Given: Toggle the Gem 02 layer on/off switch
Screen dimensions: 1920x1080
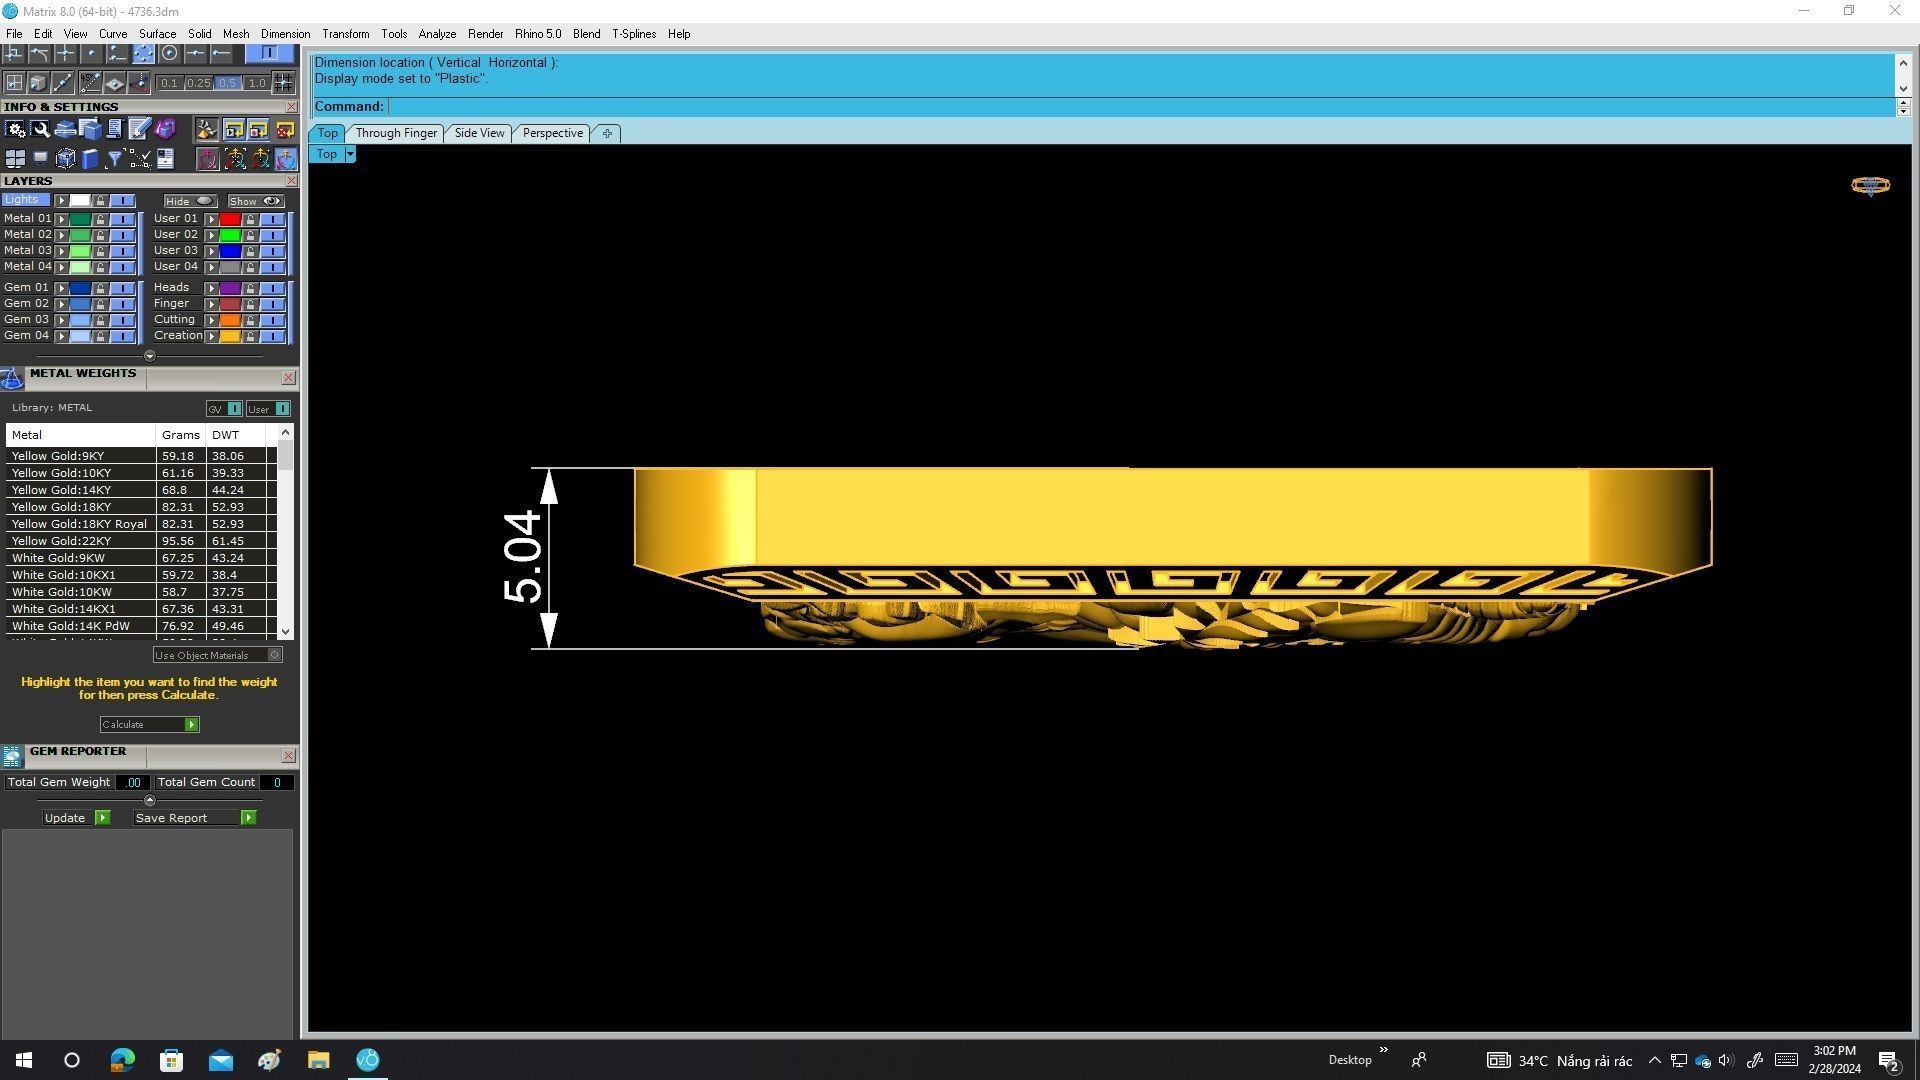Looking at the screenshot, I should (122, 304).
